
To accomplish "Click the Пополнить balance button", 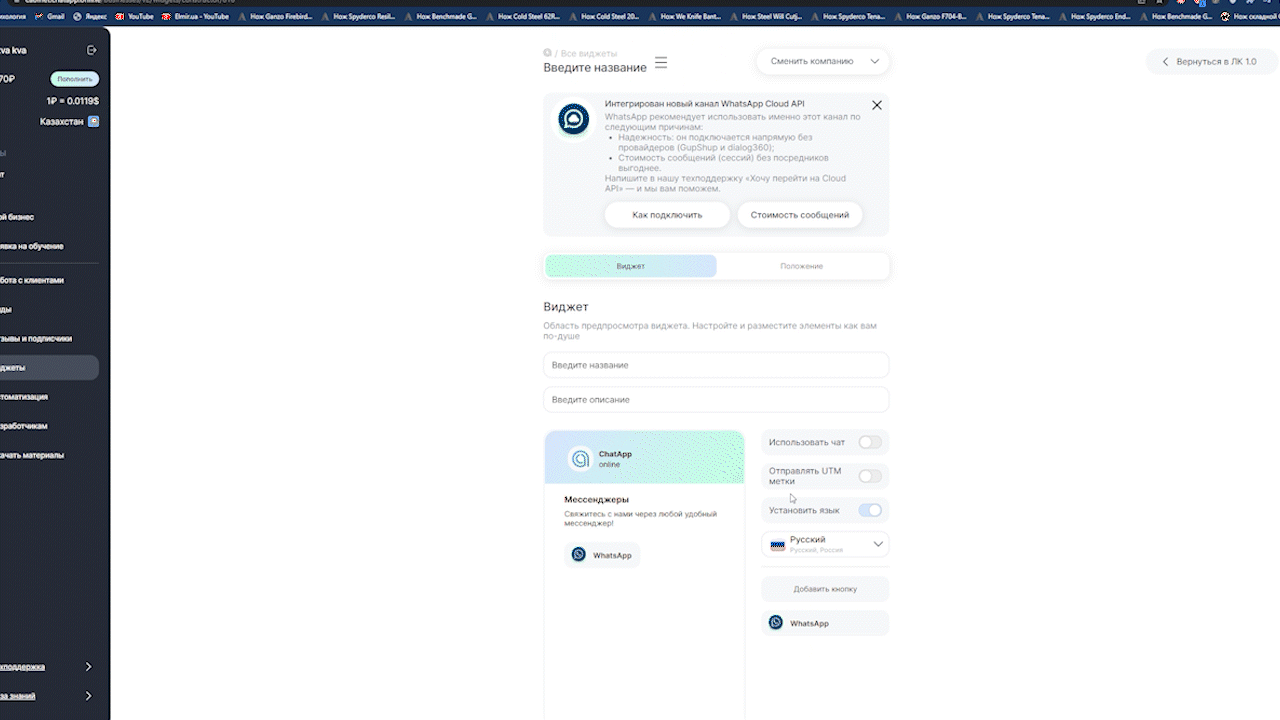I will [75, 79].
